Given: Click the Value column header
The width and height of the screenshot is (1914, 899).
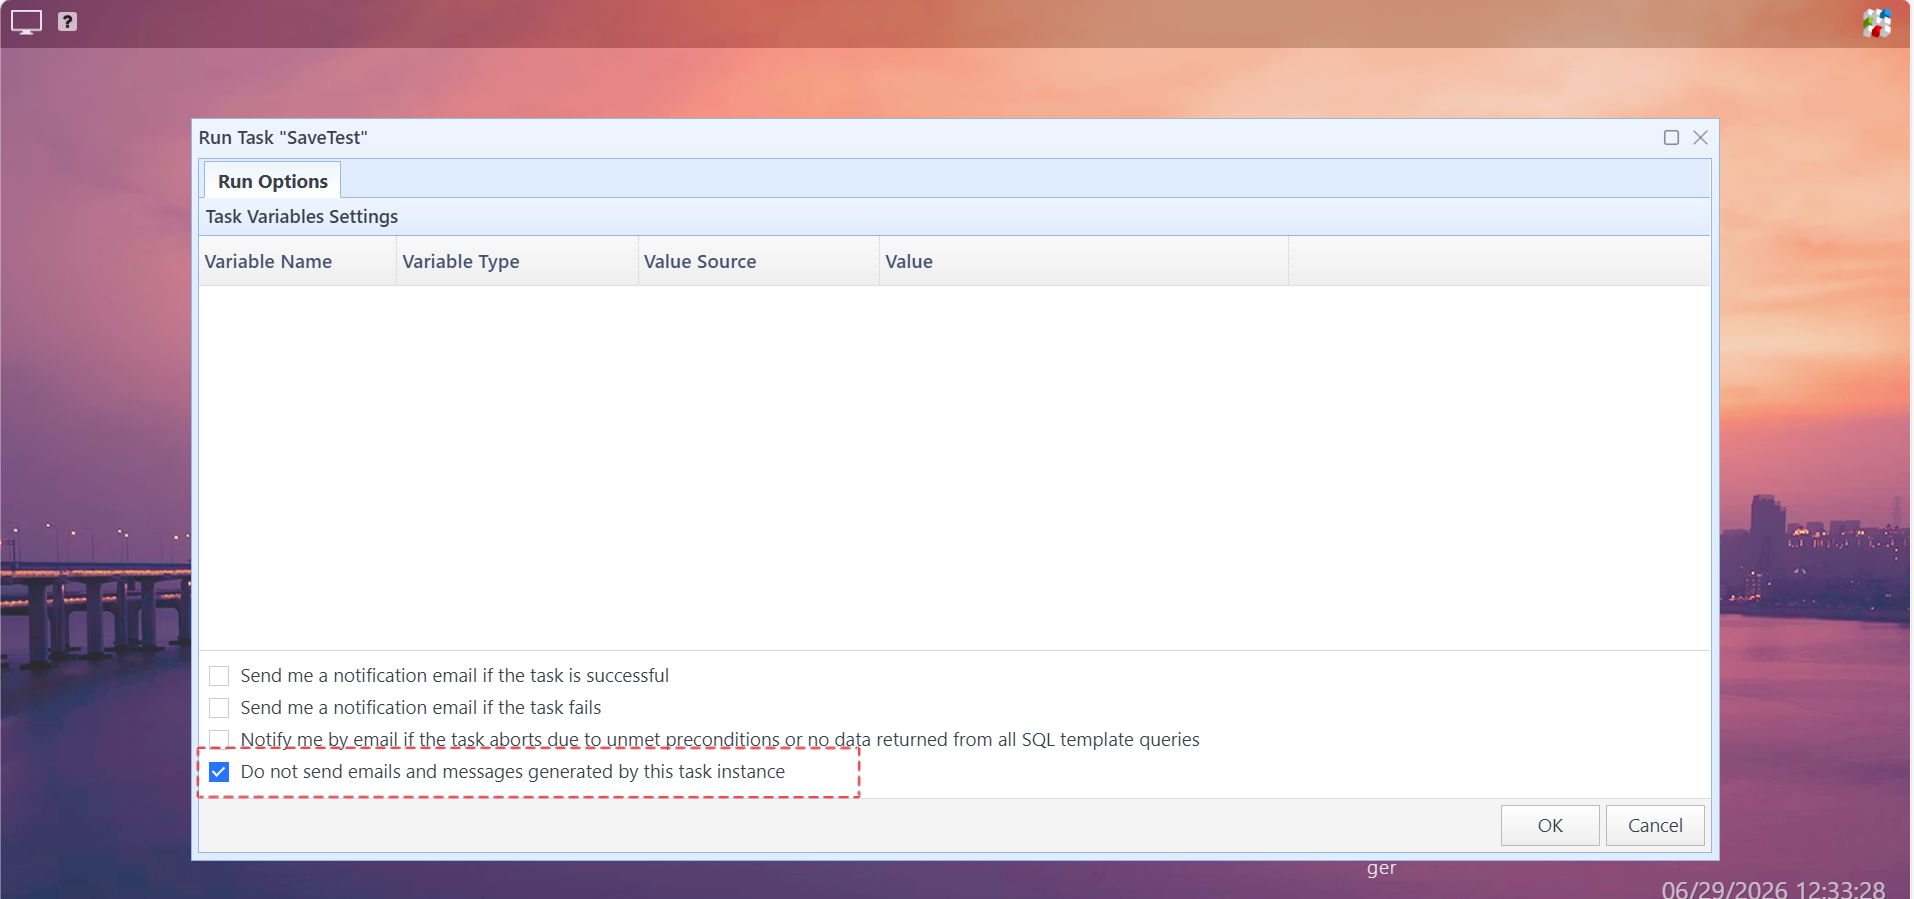Looking at the screenshot, I should click(1084, 261).
